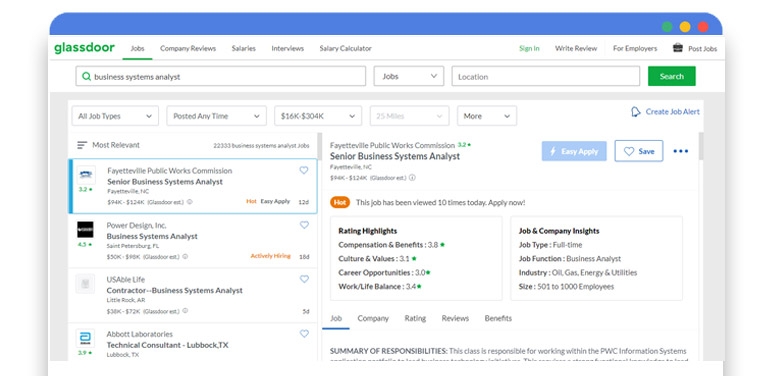This screenshot has width=762, height=376.
Task: Click the Abbott Laboratories logo
Action: click(85, 338)
